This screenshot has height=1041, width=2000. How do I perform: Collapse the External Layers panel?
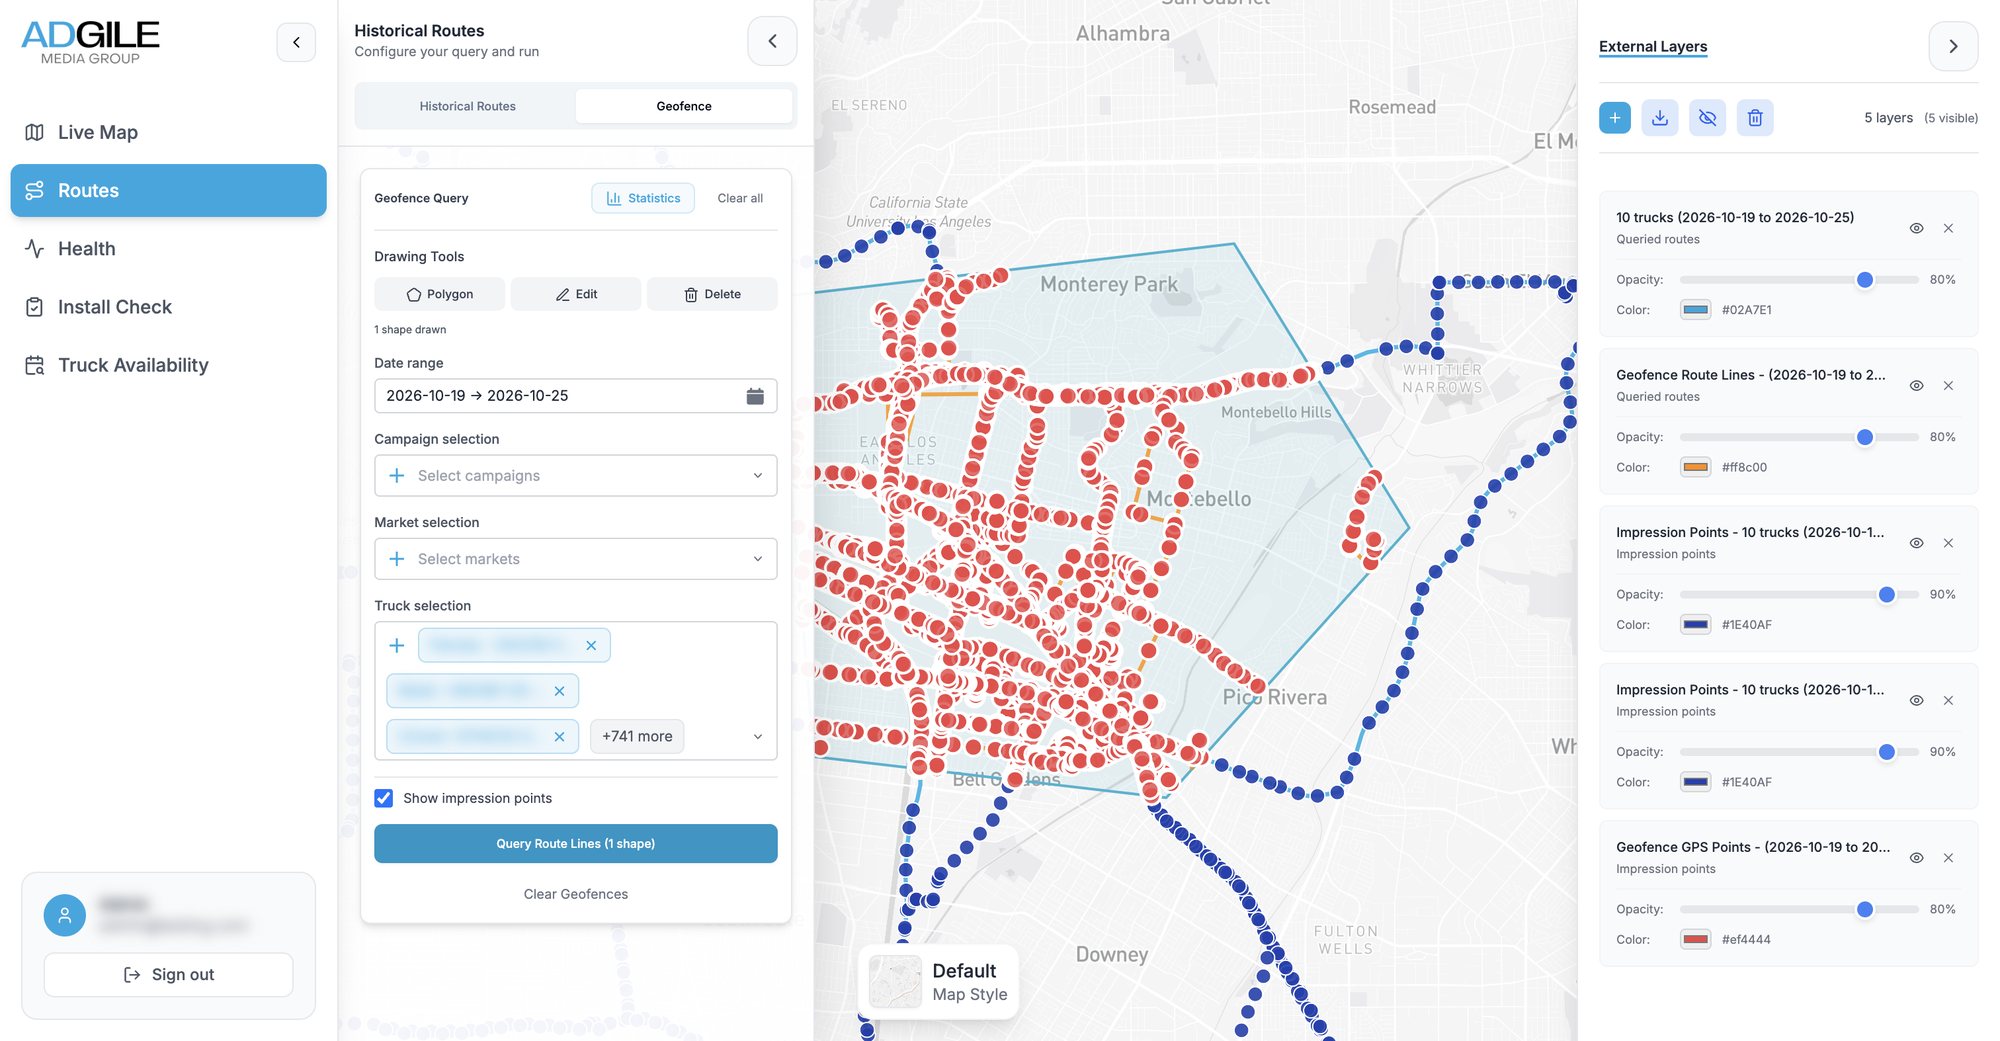pyautogui.click(x=1953, y=46)
